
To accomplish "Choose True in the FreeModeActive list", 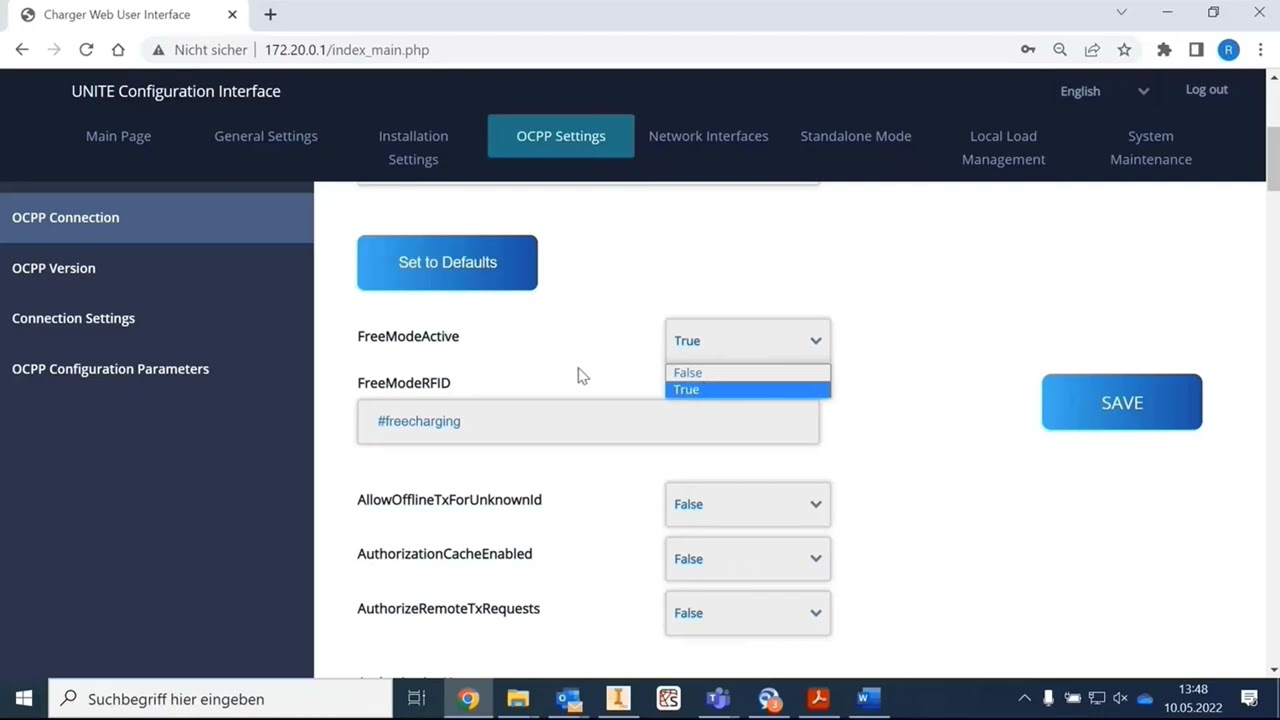I will [x=748, y=390].
